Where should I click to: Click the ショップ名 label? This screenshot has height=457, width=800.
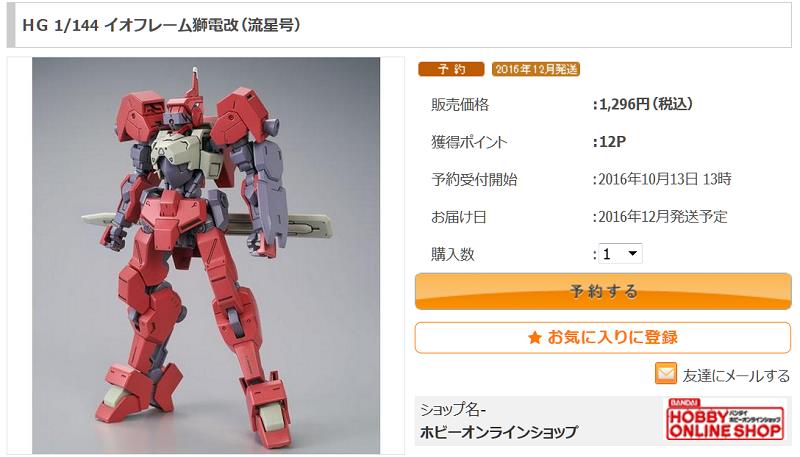453,410
